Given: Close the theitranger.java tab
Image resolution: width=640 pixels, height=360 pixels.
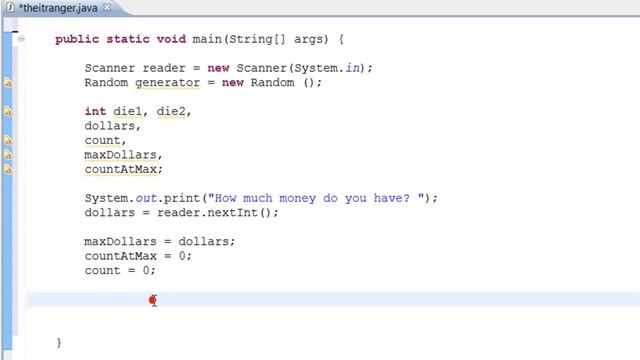Looking at the screenshot, I should (x=107, y=7).
